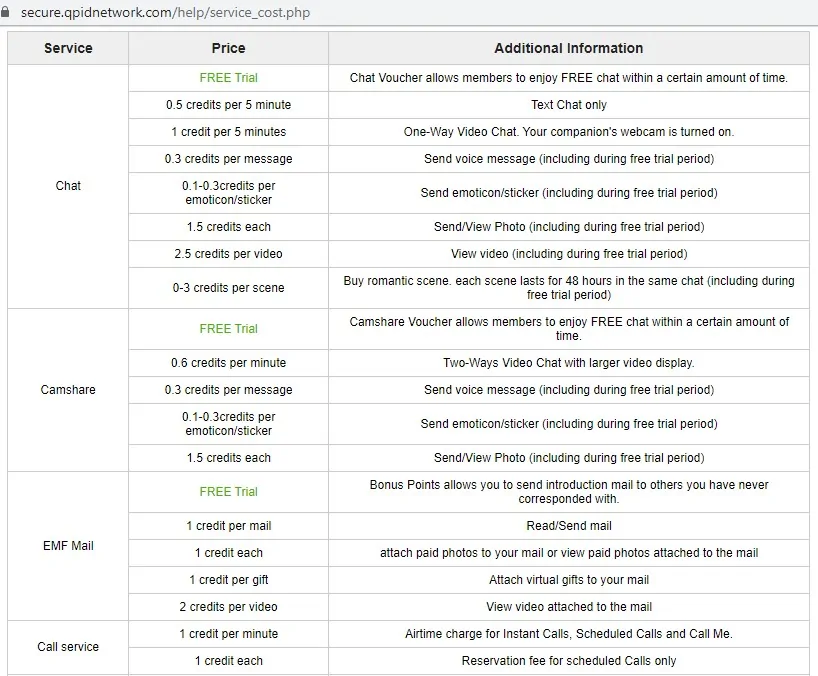The height and width of the screenshot is (676, 818).
Task: Click the Additional Information column header
Action: pyautogui.click(x=568, y=48)
